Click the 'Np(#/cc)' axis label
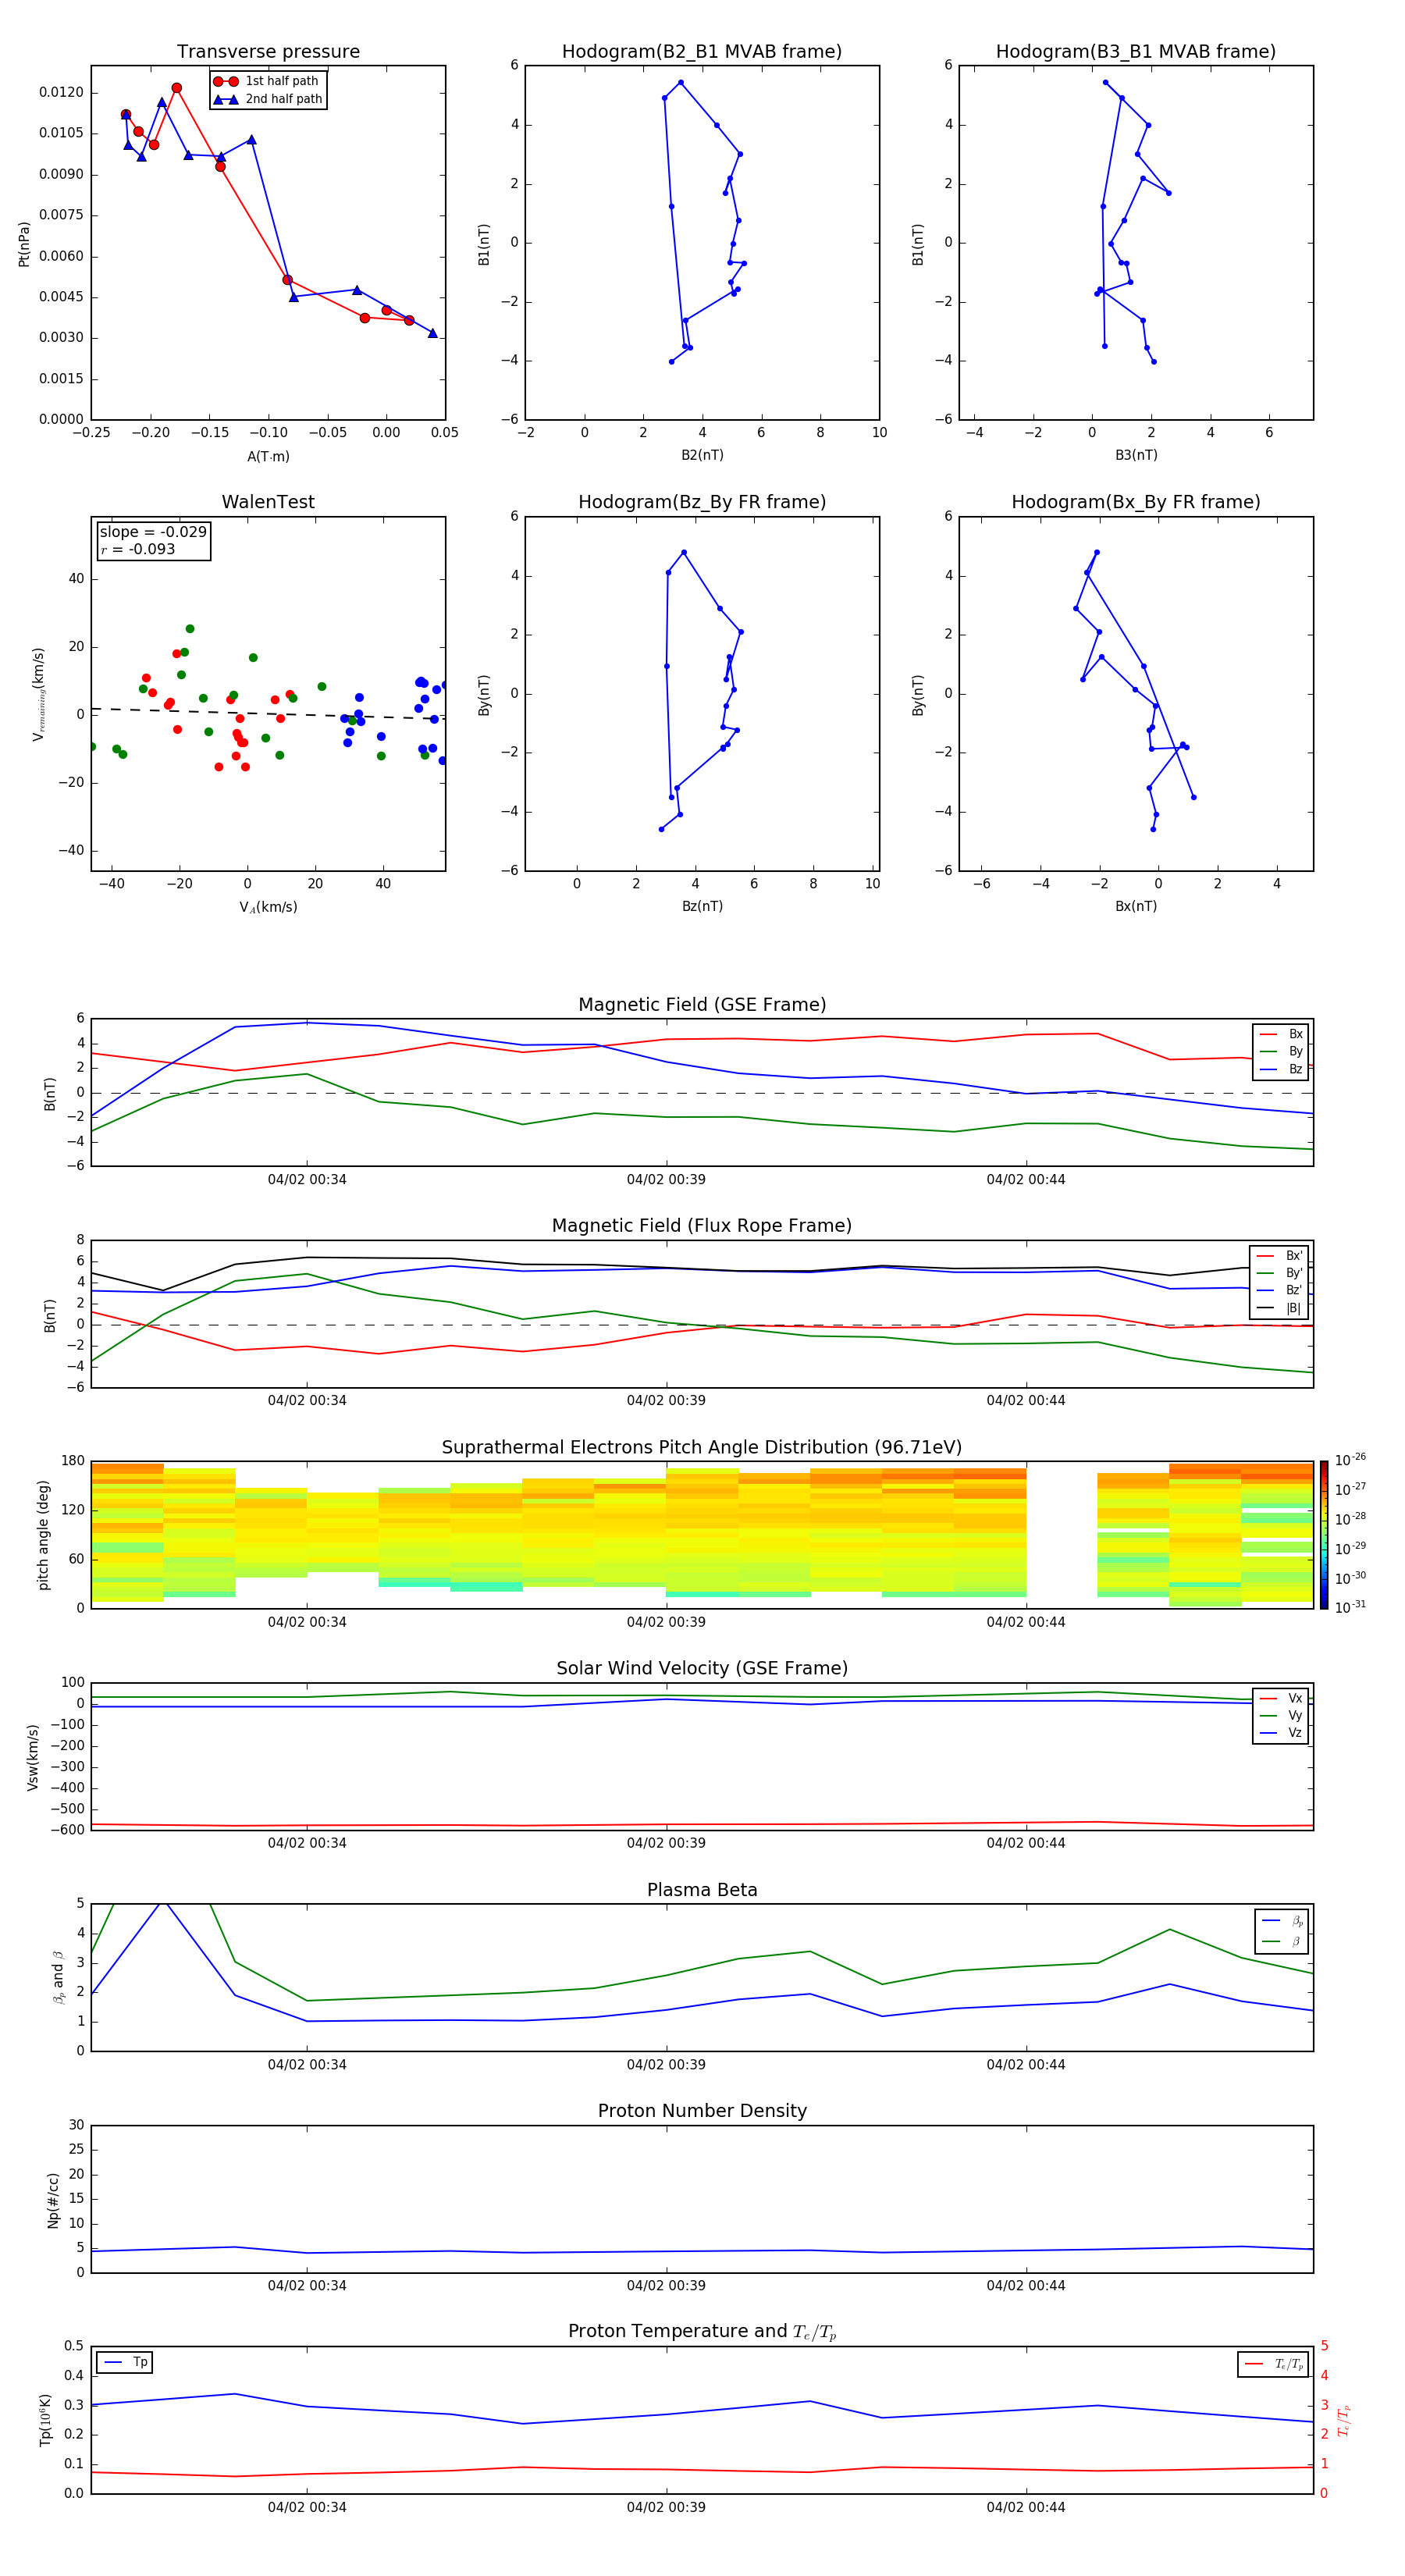 [53, 2199]
